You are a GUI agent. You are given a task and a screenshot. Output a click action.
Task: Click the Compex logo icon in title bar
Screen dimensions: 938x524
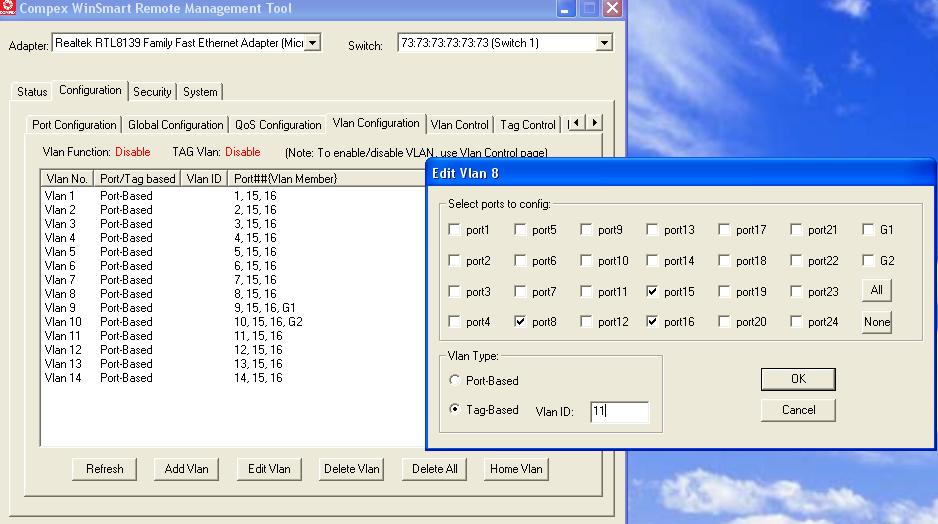coord(8,8)
